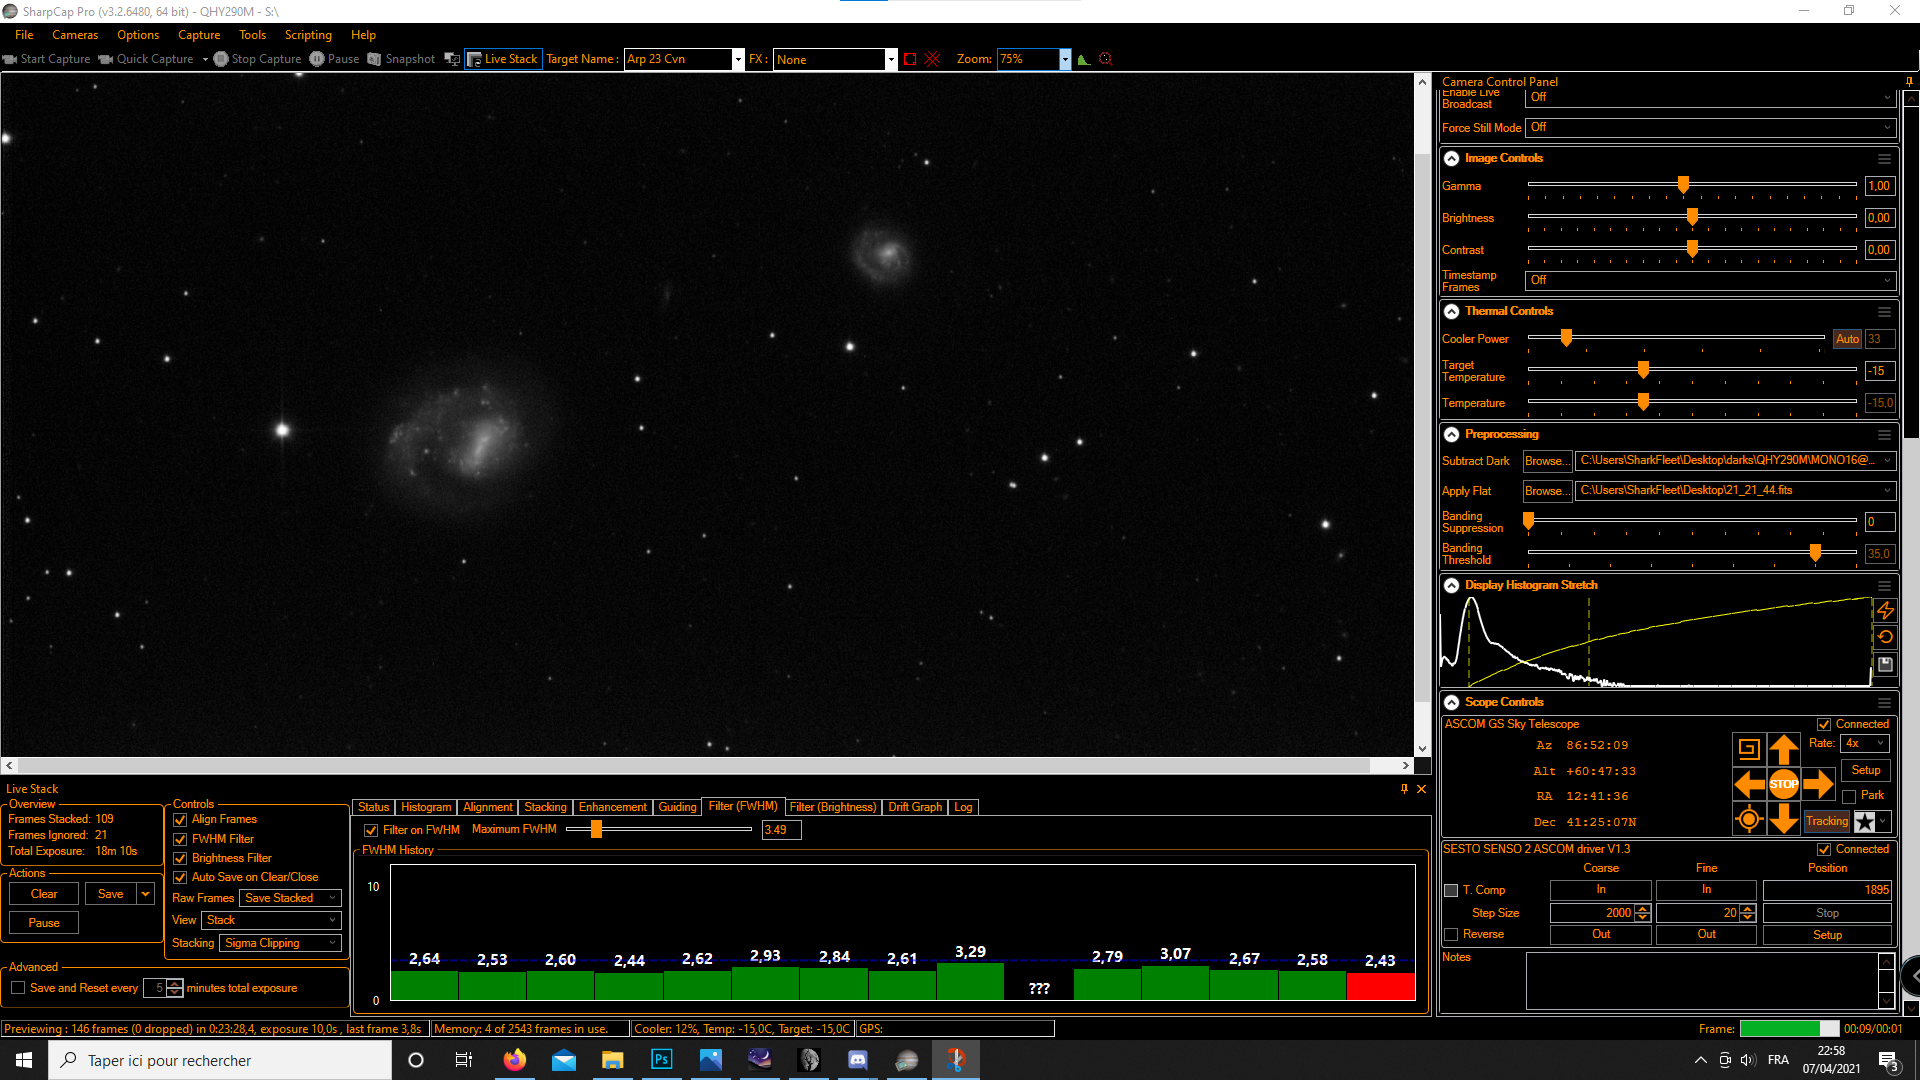Click the Maximum FWHM slider handle
This screenshot has height=1080, width=1920.
596,829
